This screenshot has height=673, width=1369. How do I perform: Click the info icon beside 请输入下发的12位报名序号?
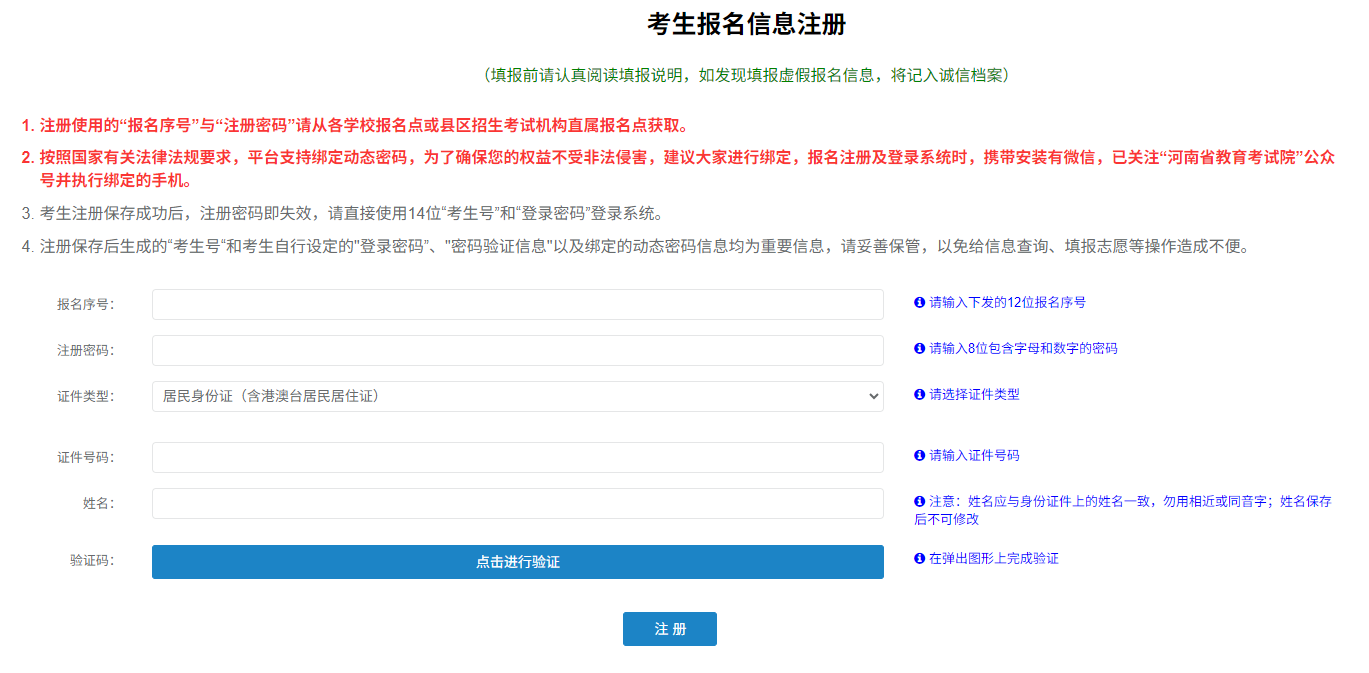point(920,302)
